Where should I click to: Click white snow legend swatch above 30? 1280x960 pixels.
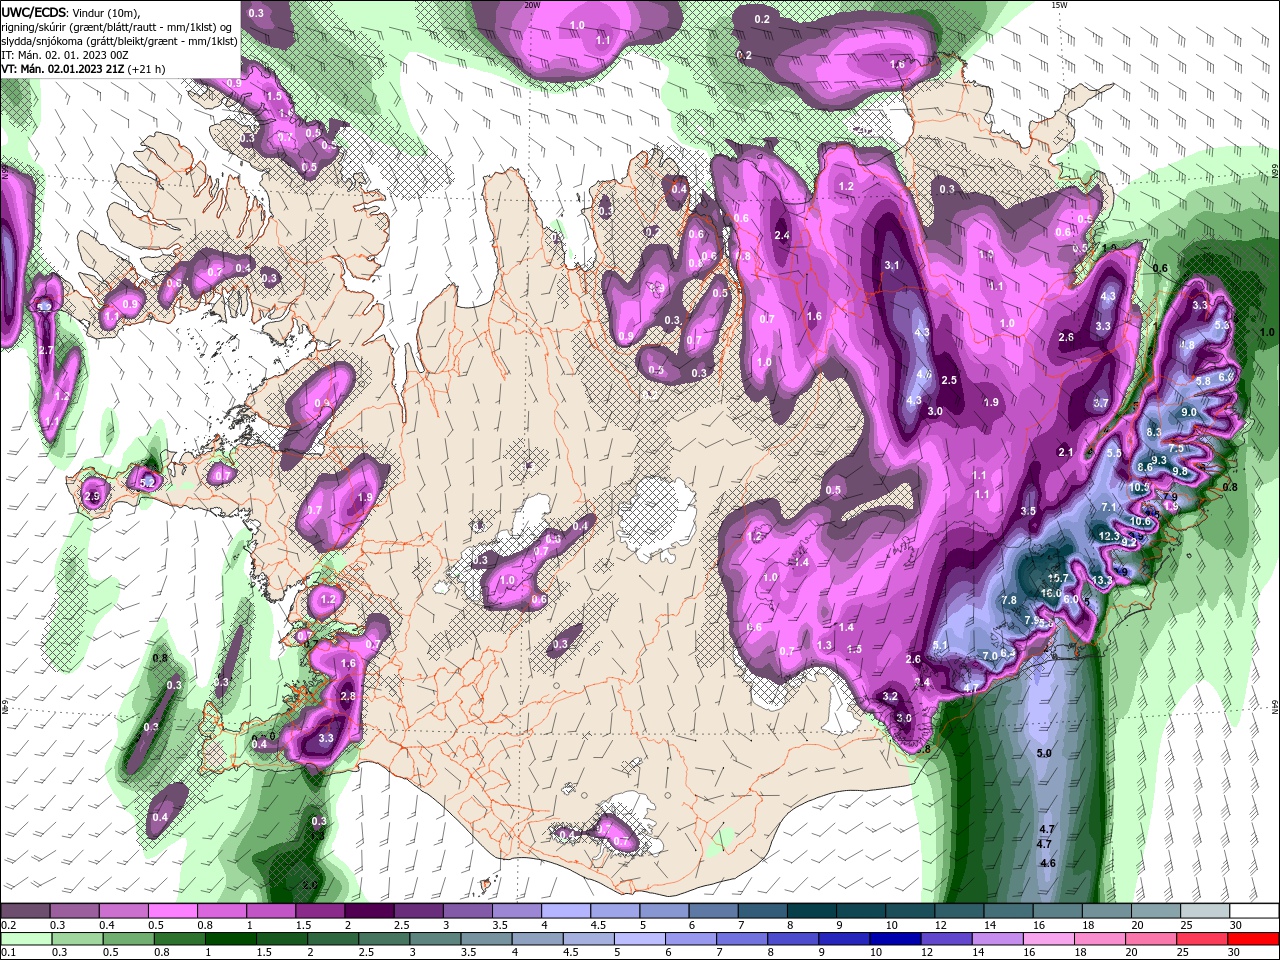pos(1252,911)
